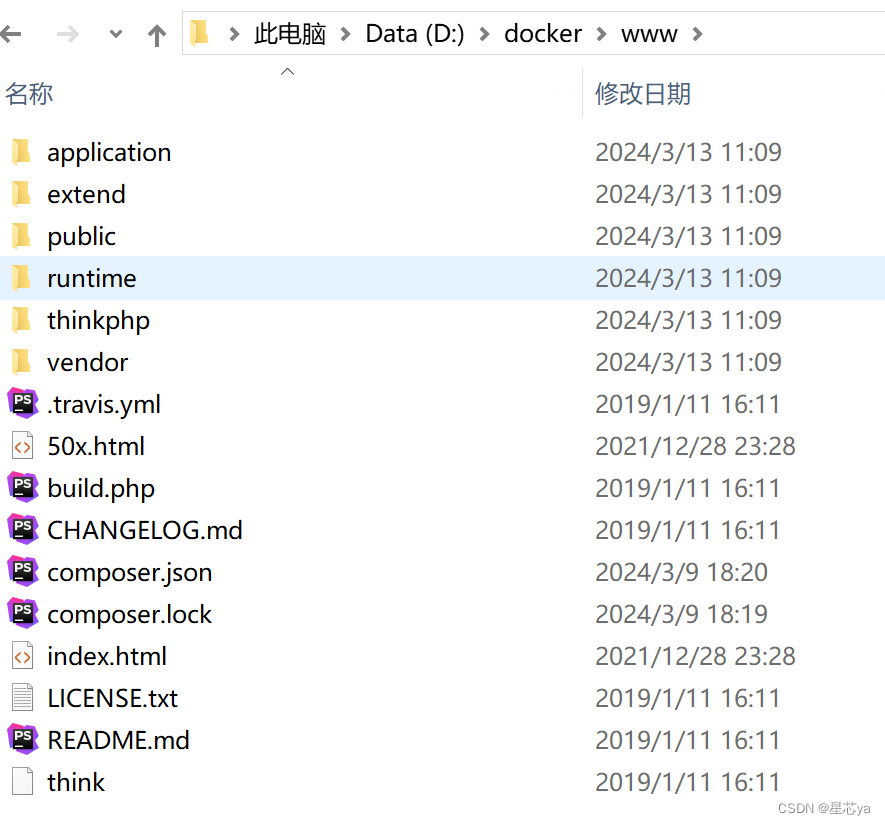Click the HTML file icon of 50x.html
This screenshot has height=825, width=885.
[x=22, y=446]
